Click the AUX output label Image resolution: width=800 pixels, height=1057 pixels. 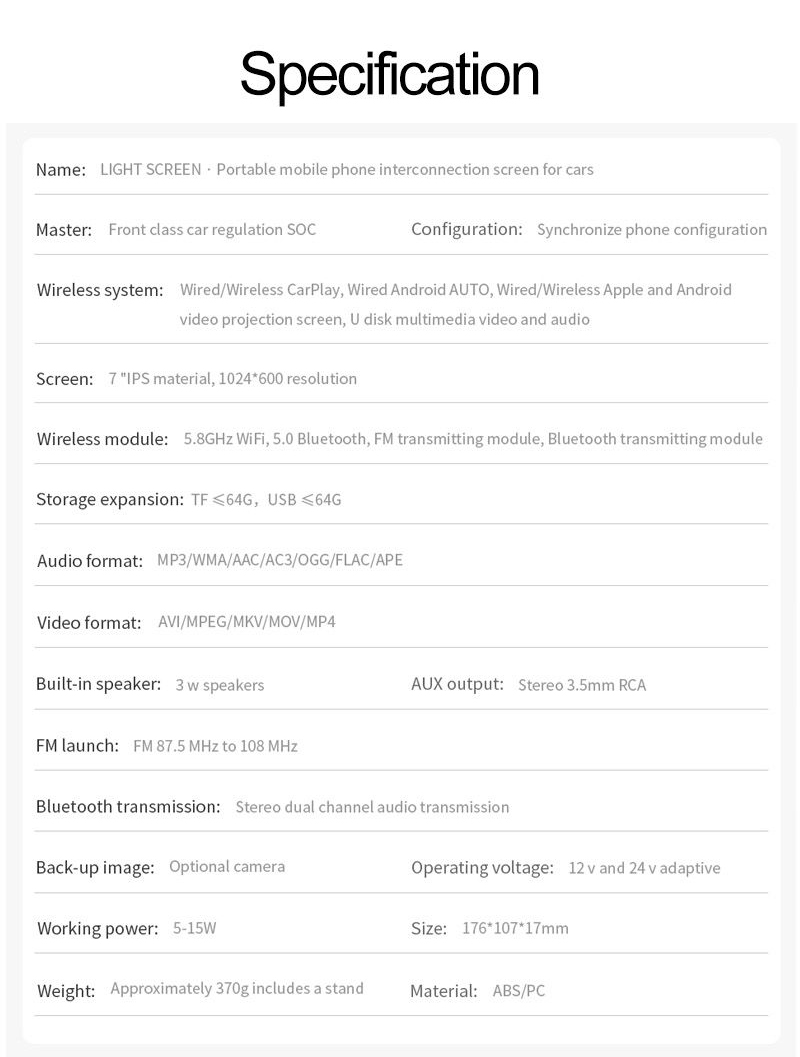(457, 684)
